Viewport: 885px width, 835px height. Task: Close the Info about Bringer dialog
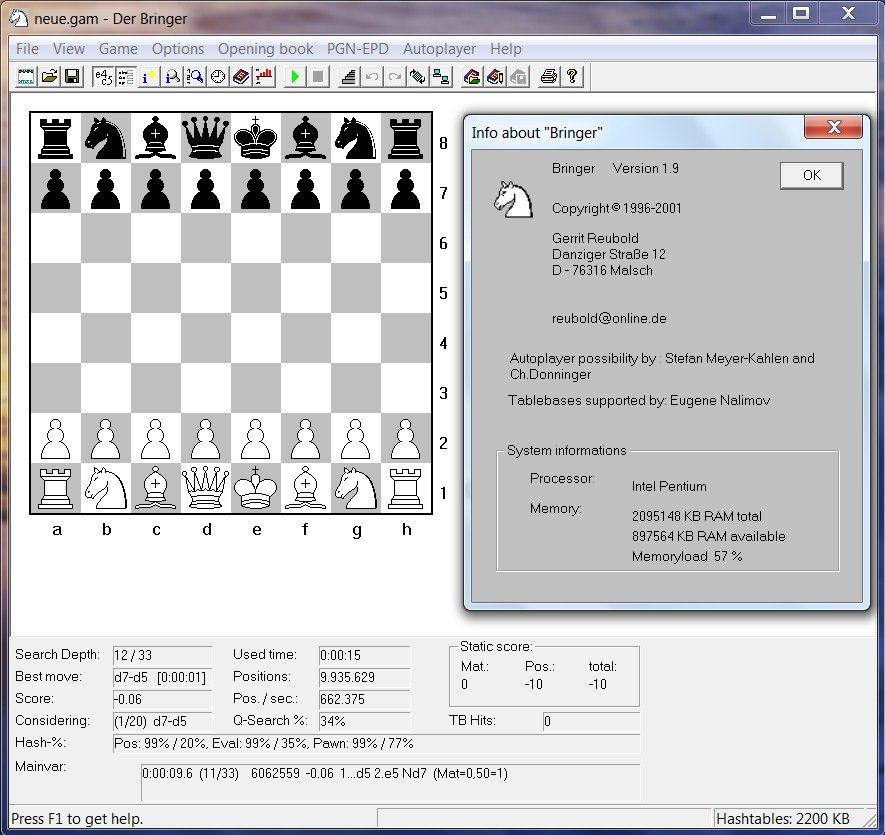tap(834, 127)
